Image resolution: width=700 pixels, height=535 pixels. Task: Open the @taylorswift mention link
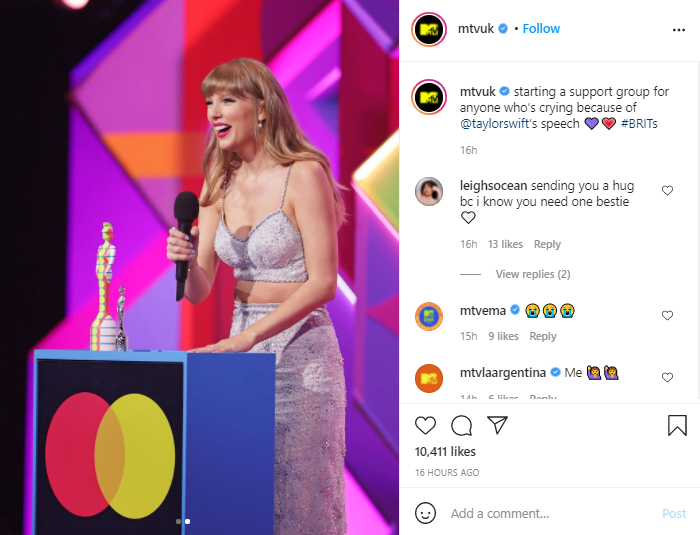tap(494, 124)
